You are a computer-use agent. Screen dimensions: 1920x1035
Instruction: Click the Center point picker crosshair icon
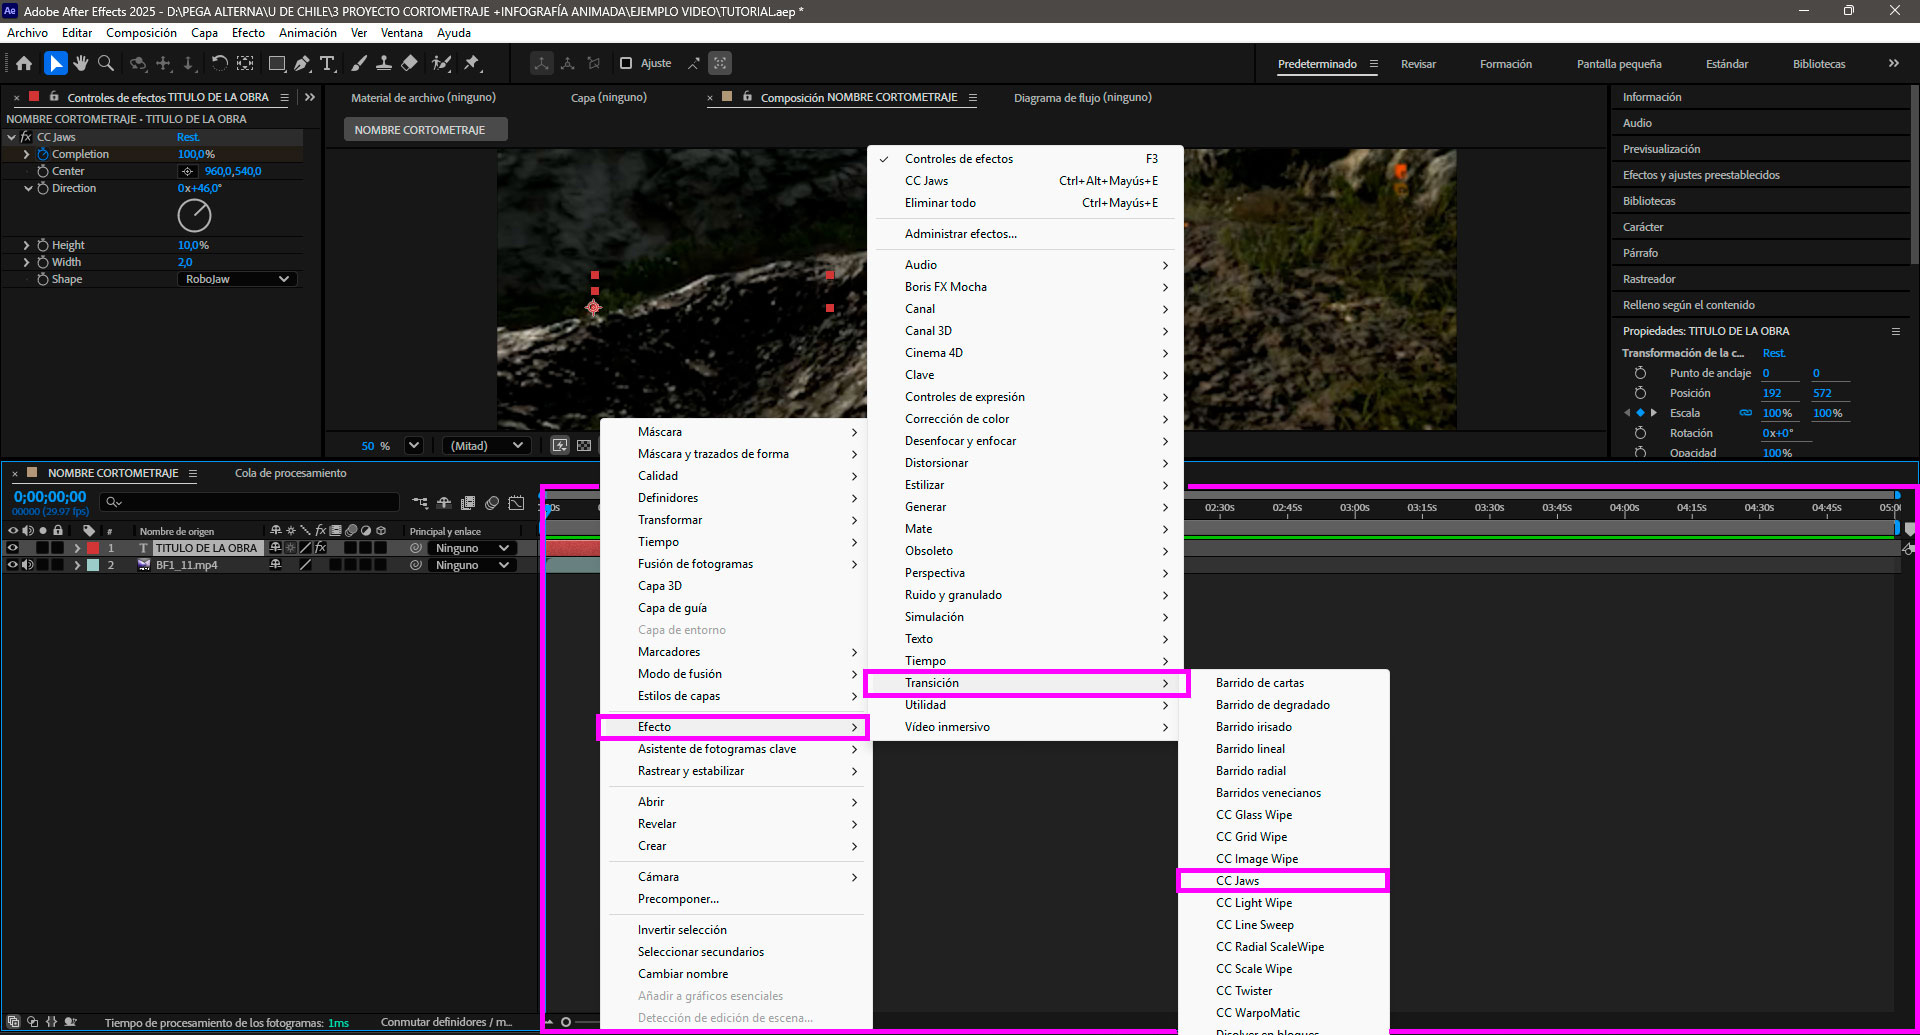tap(187, 172)
